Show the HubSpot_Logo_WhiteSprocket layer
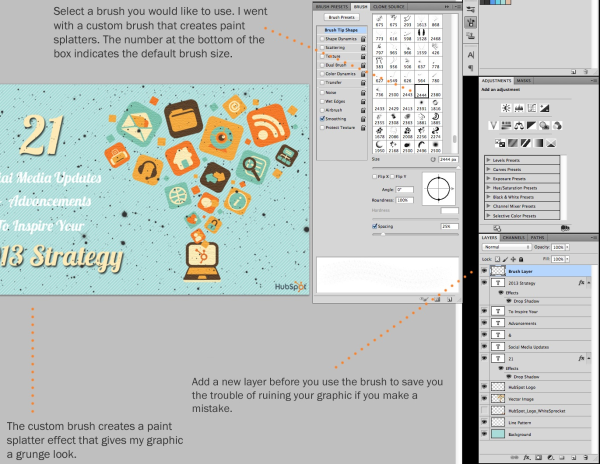 tap(484, 410)
